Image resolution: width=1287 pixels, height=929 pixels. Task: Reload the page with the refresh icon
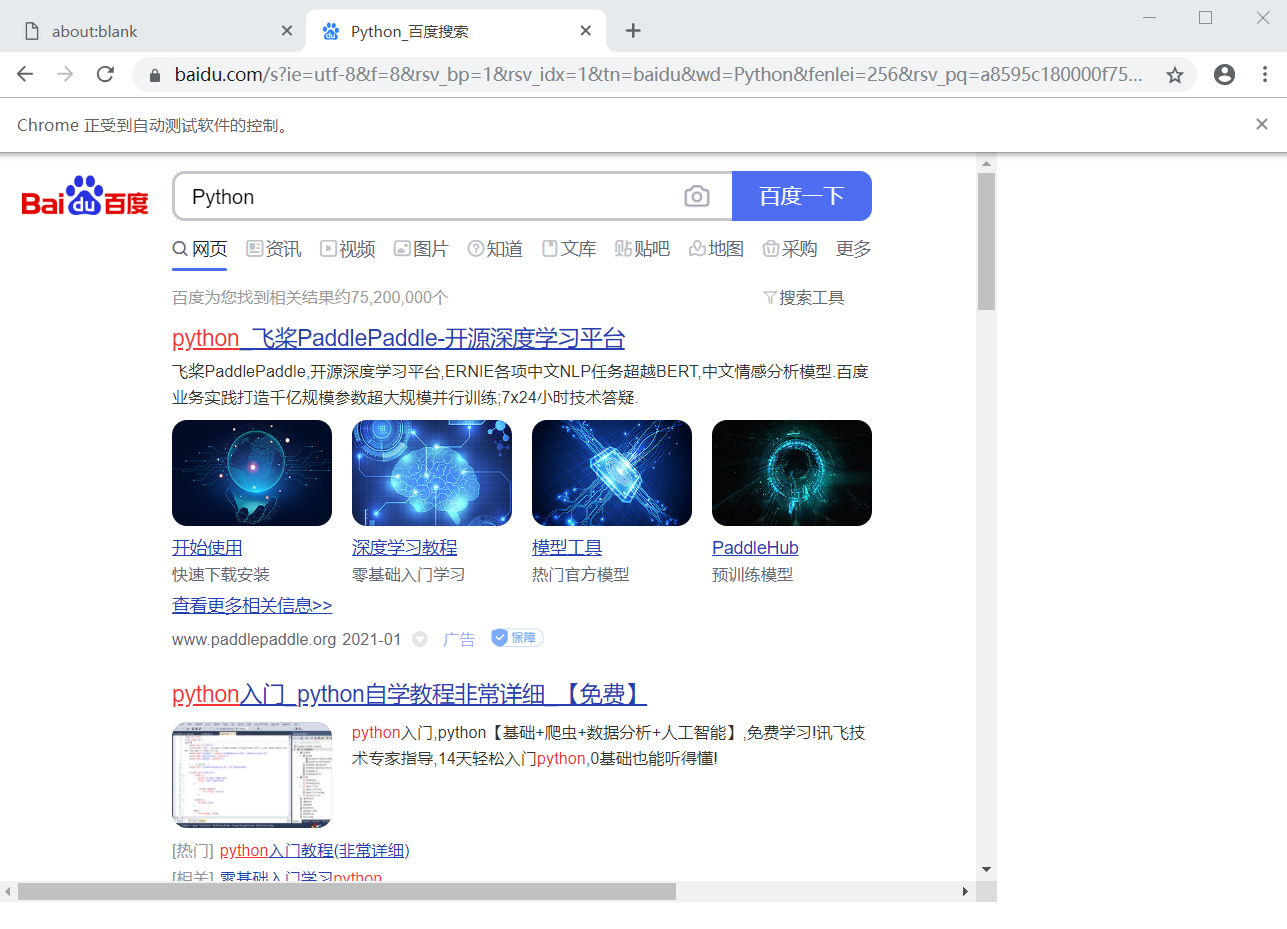[105, 74]
